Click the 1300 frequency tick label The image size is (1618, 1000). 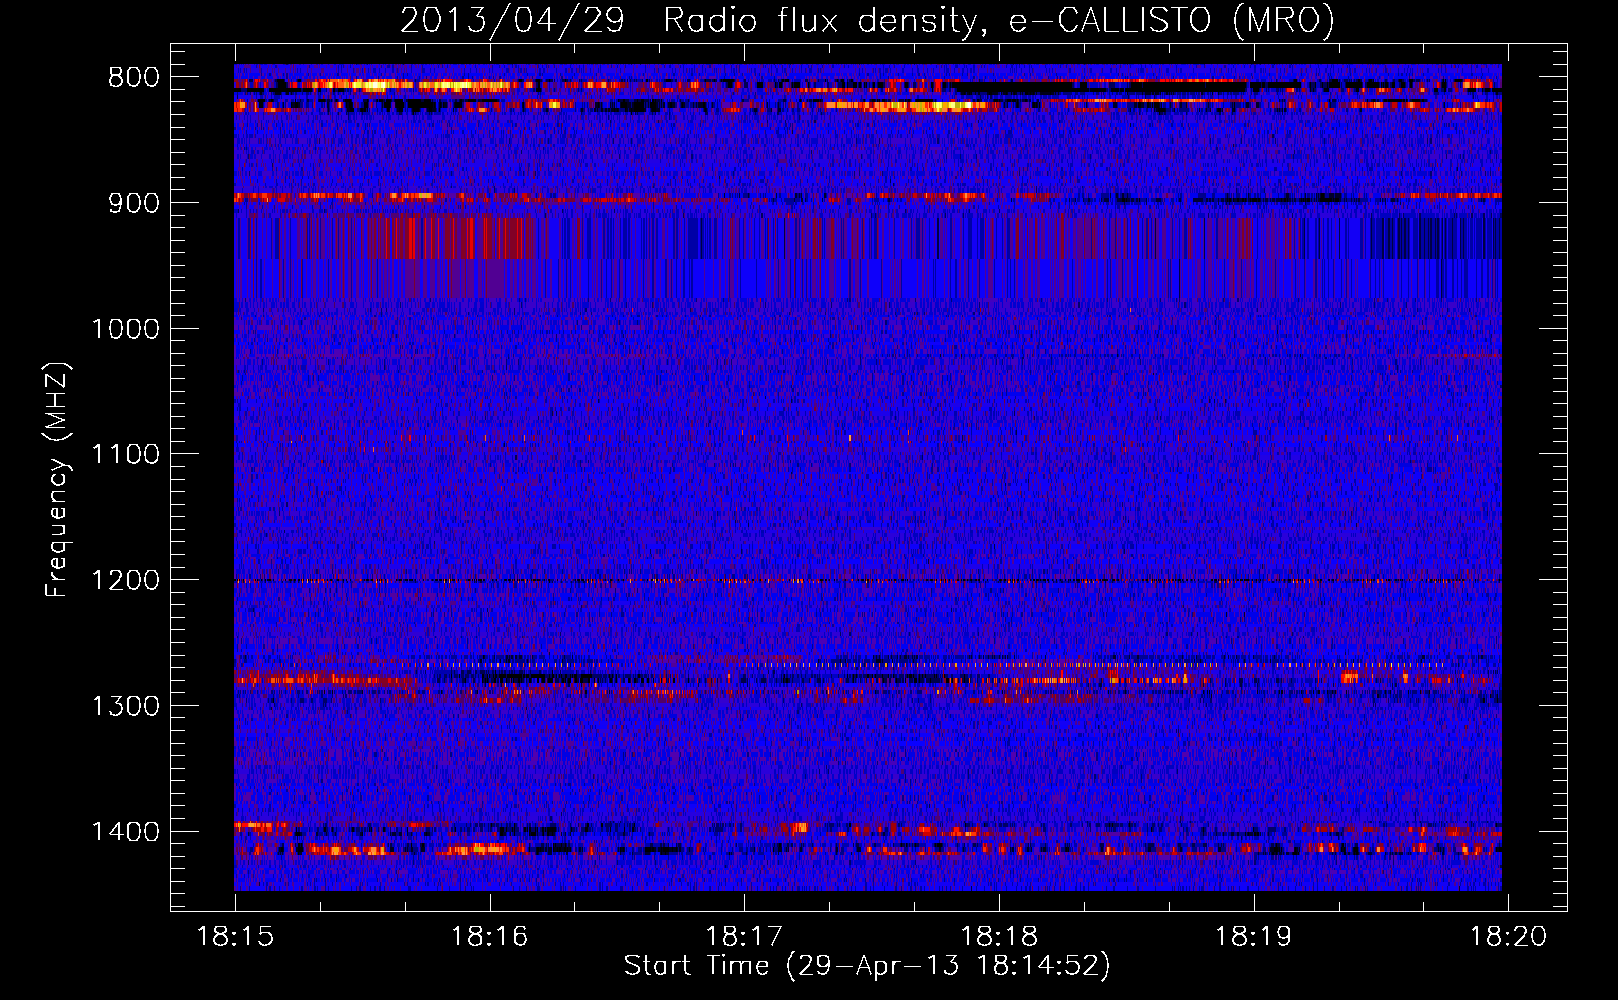tap(125, 706)
